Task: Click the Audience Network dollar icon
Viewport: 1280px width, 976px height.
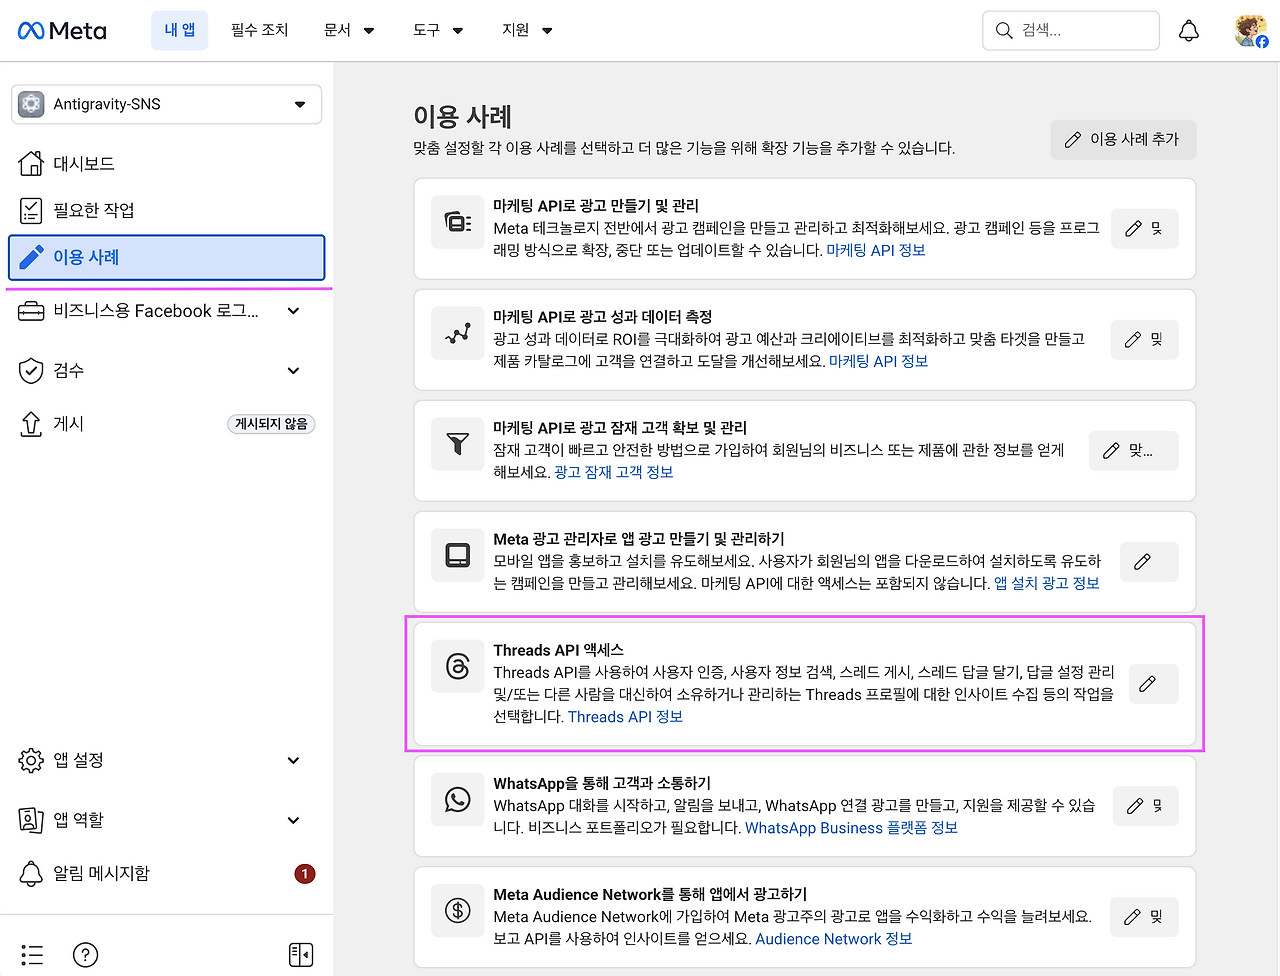Action: pyautogui.click(x=458, y=911)
